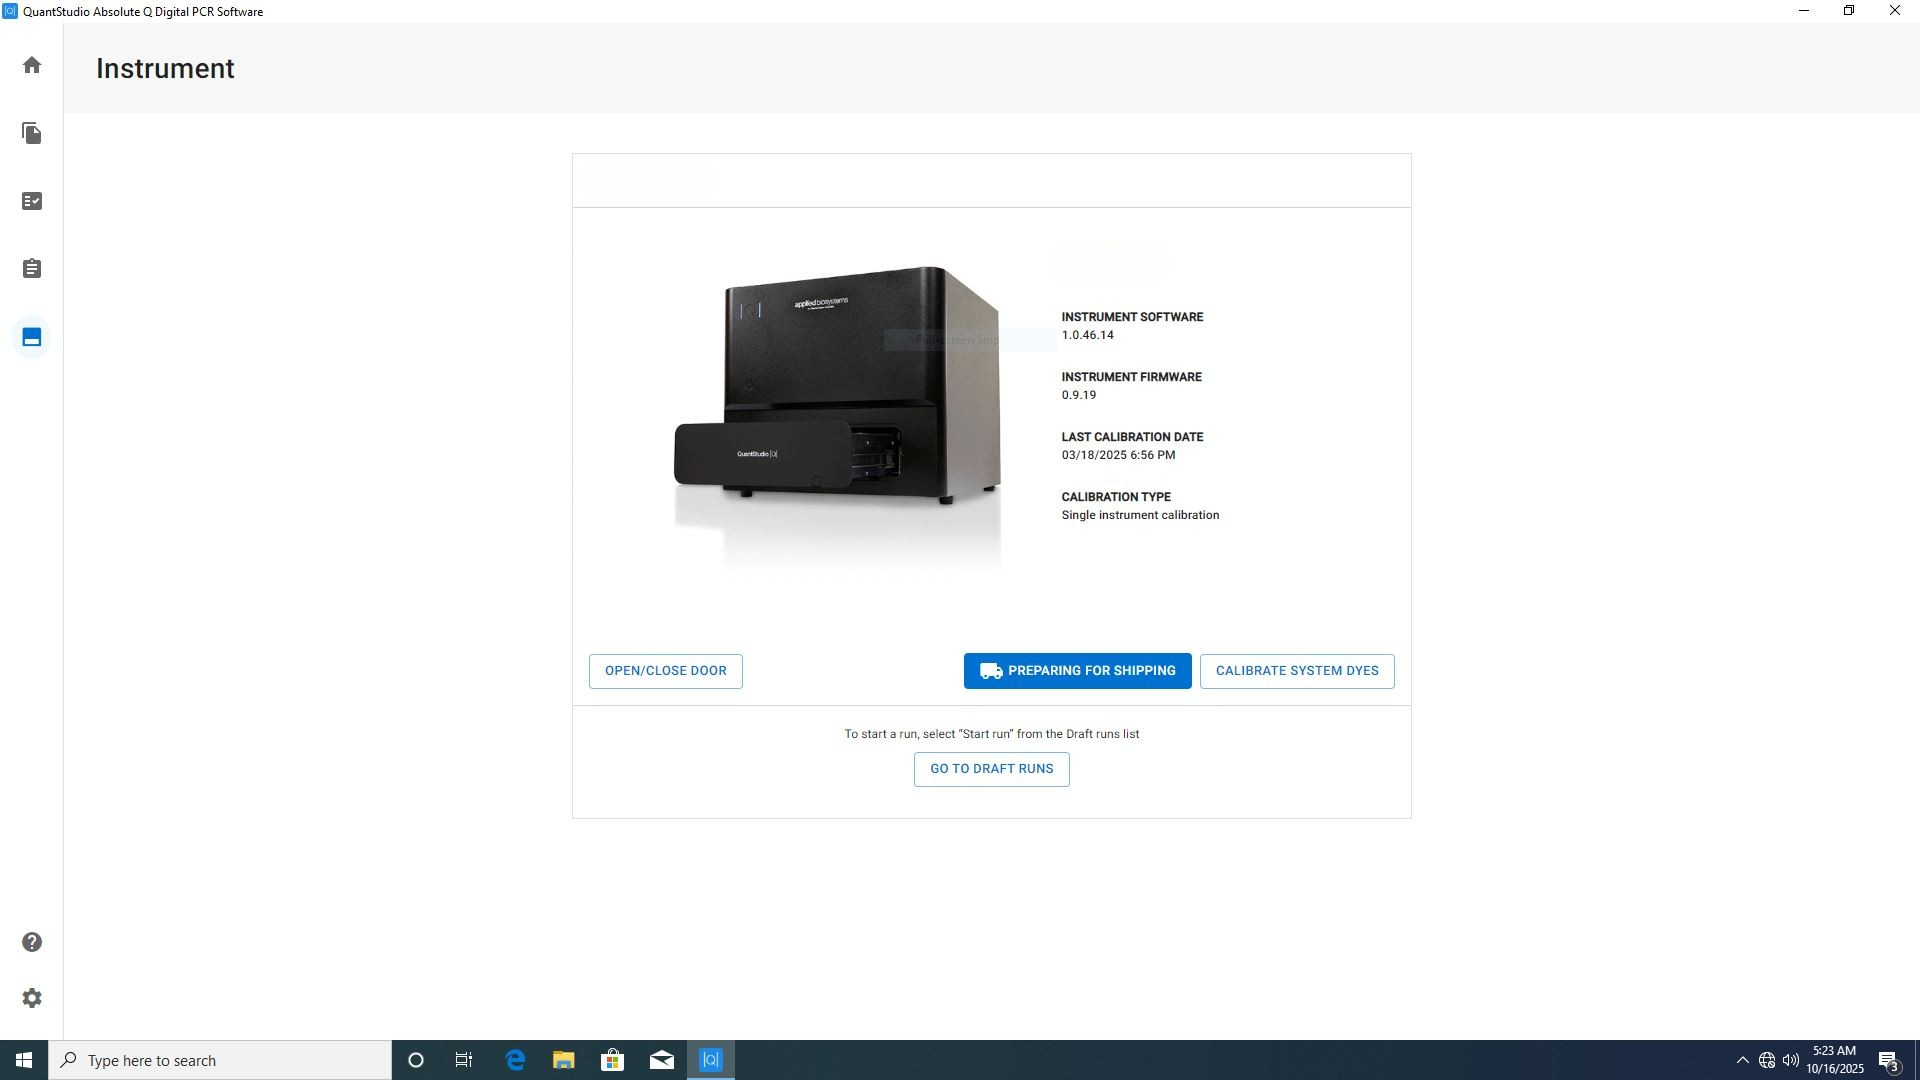The width and height of the screenshot is (1920, 1080).
Task: Open the Help question mark icon
Action: coord(32,943)
